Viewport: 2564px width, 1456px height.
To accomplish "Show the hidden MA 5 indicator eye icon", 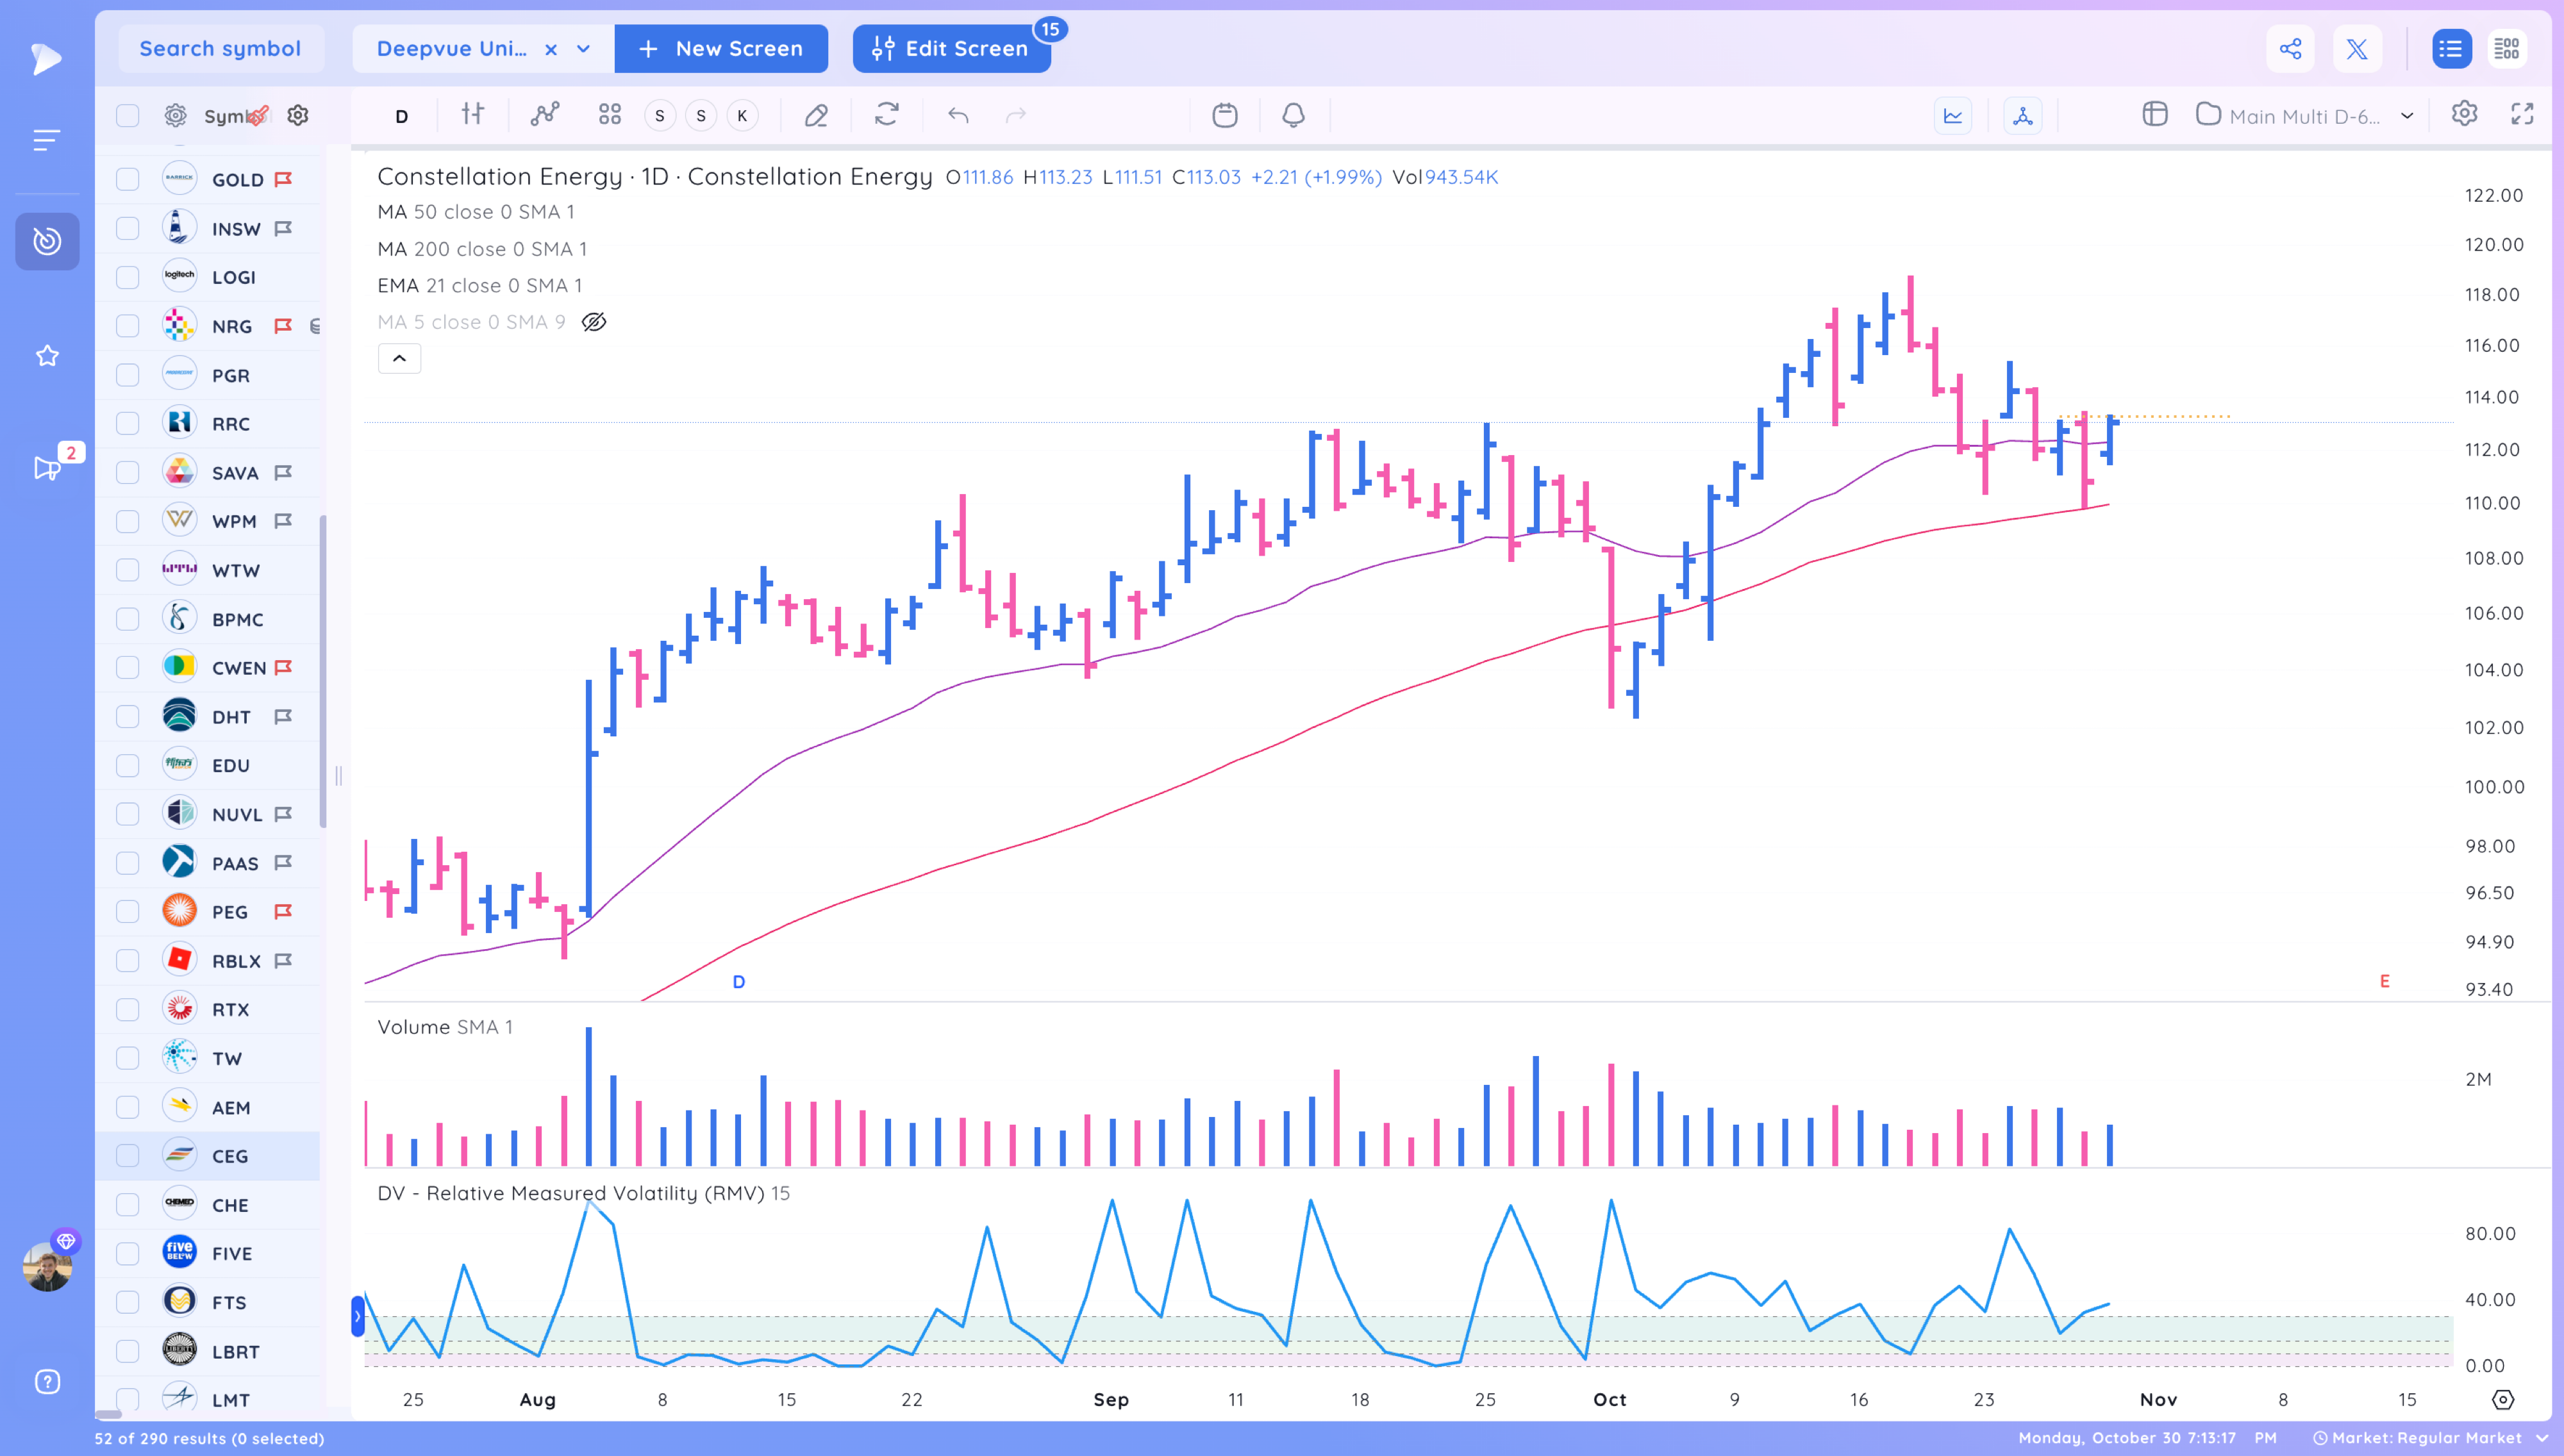I will (594, 322).
